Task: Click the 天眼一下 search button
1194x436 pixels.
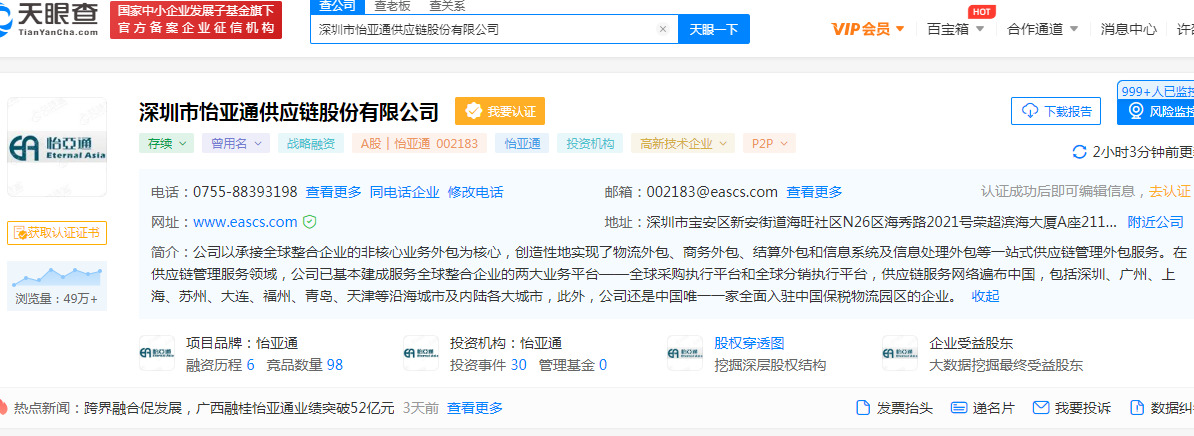Action: coord(714,30)
